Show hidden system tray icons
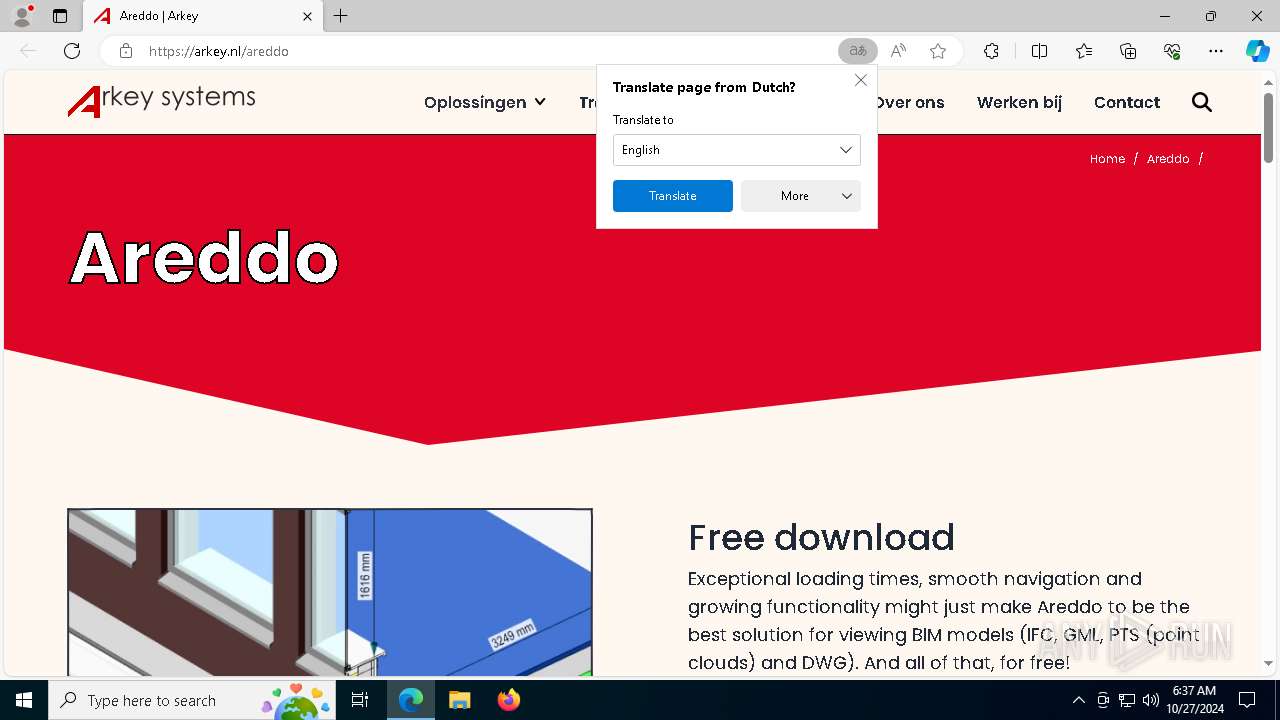Image resolution: width=1280 pixels, height=720 pixels. 1078,700
